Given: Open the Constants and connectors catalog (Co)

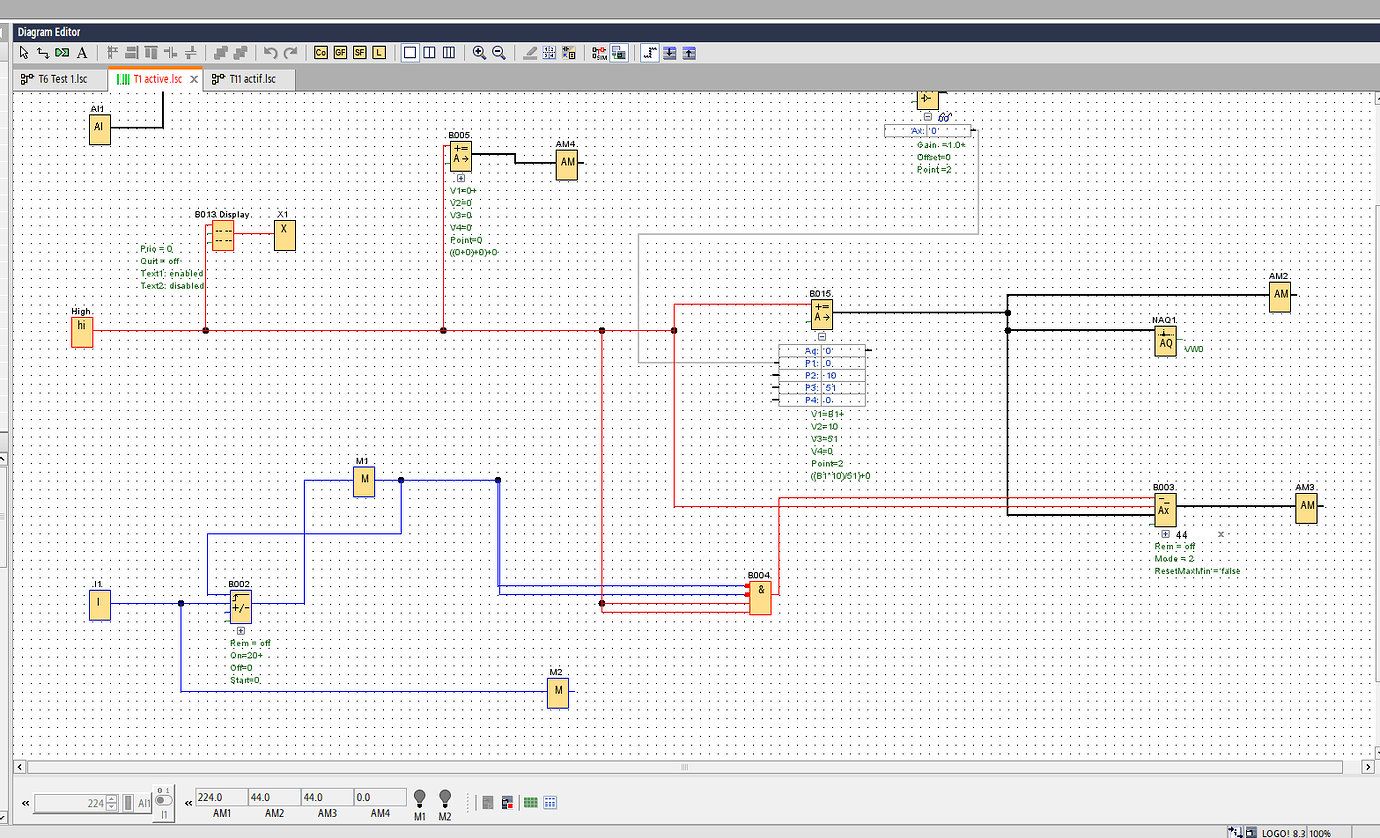Looking at the screenshot, I should [320, 52].
